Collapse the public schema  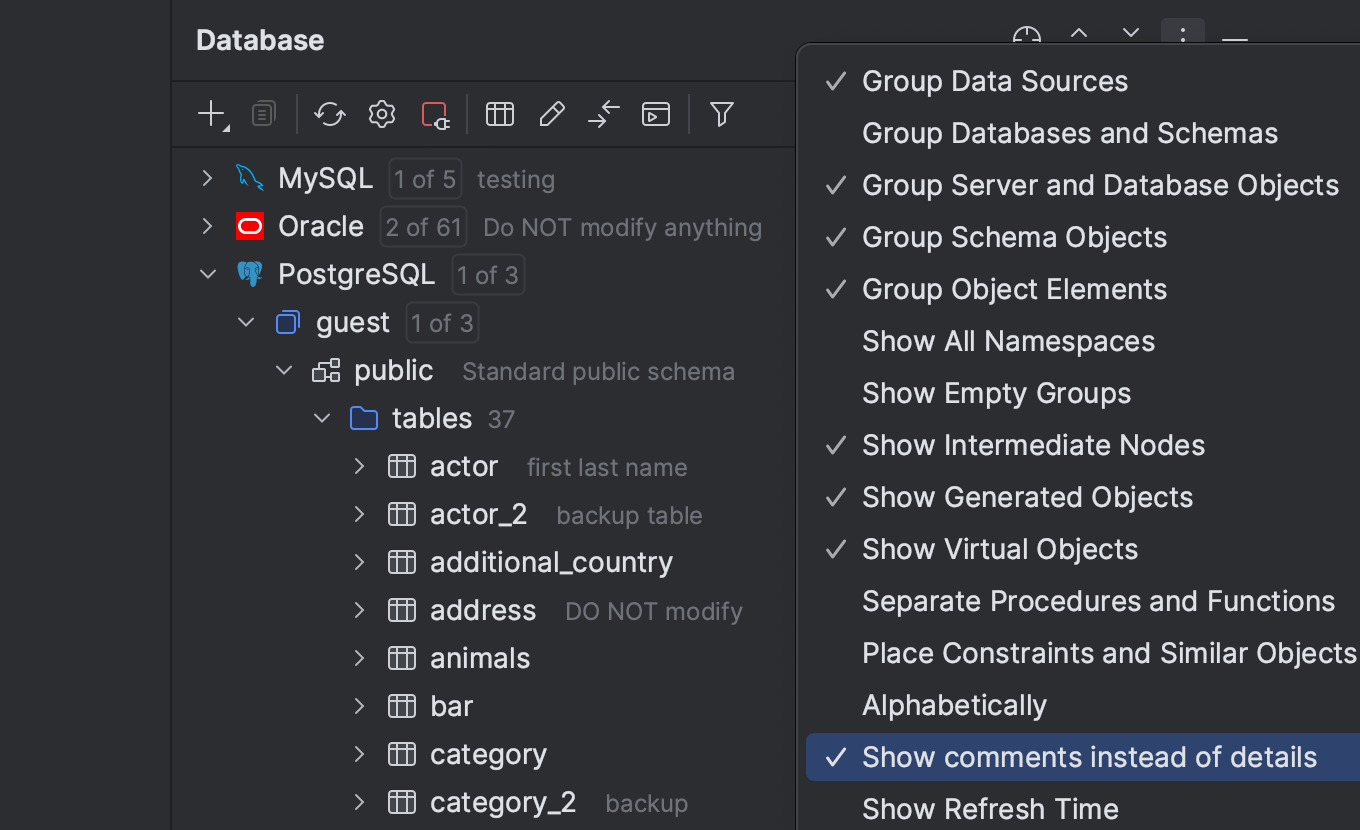pyautogui.click(x=284, y=370)
